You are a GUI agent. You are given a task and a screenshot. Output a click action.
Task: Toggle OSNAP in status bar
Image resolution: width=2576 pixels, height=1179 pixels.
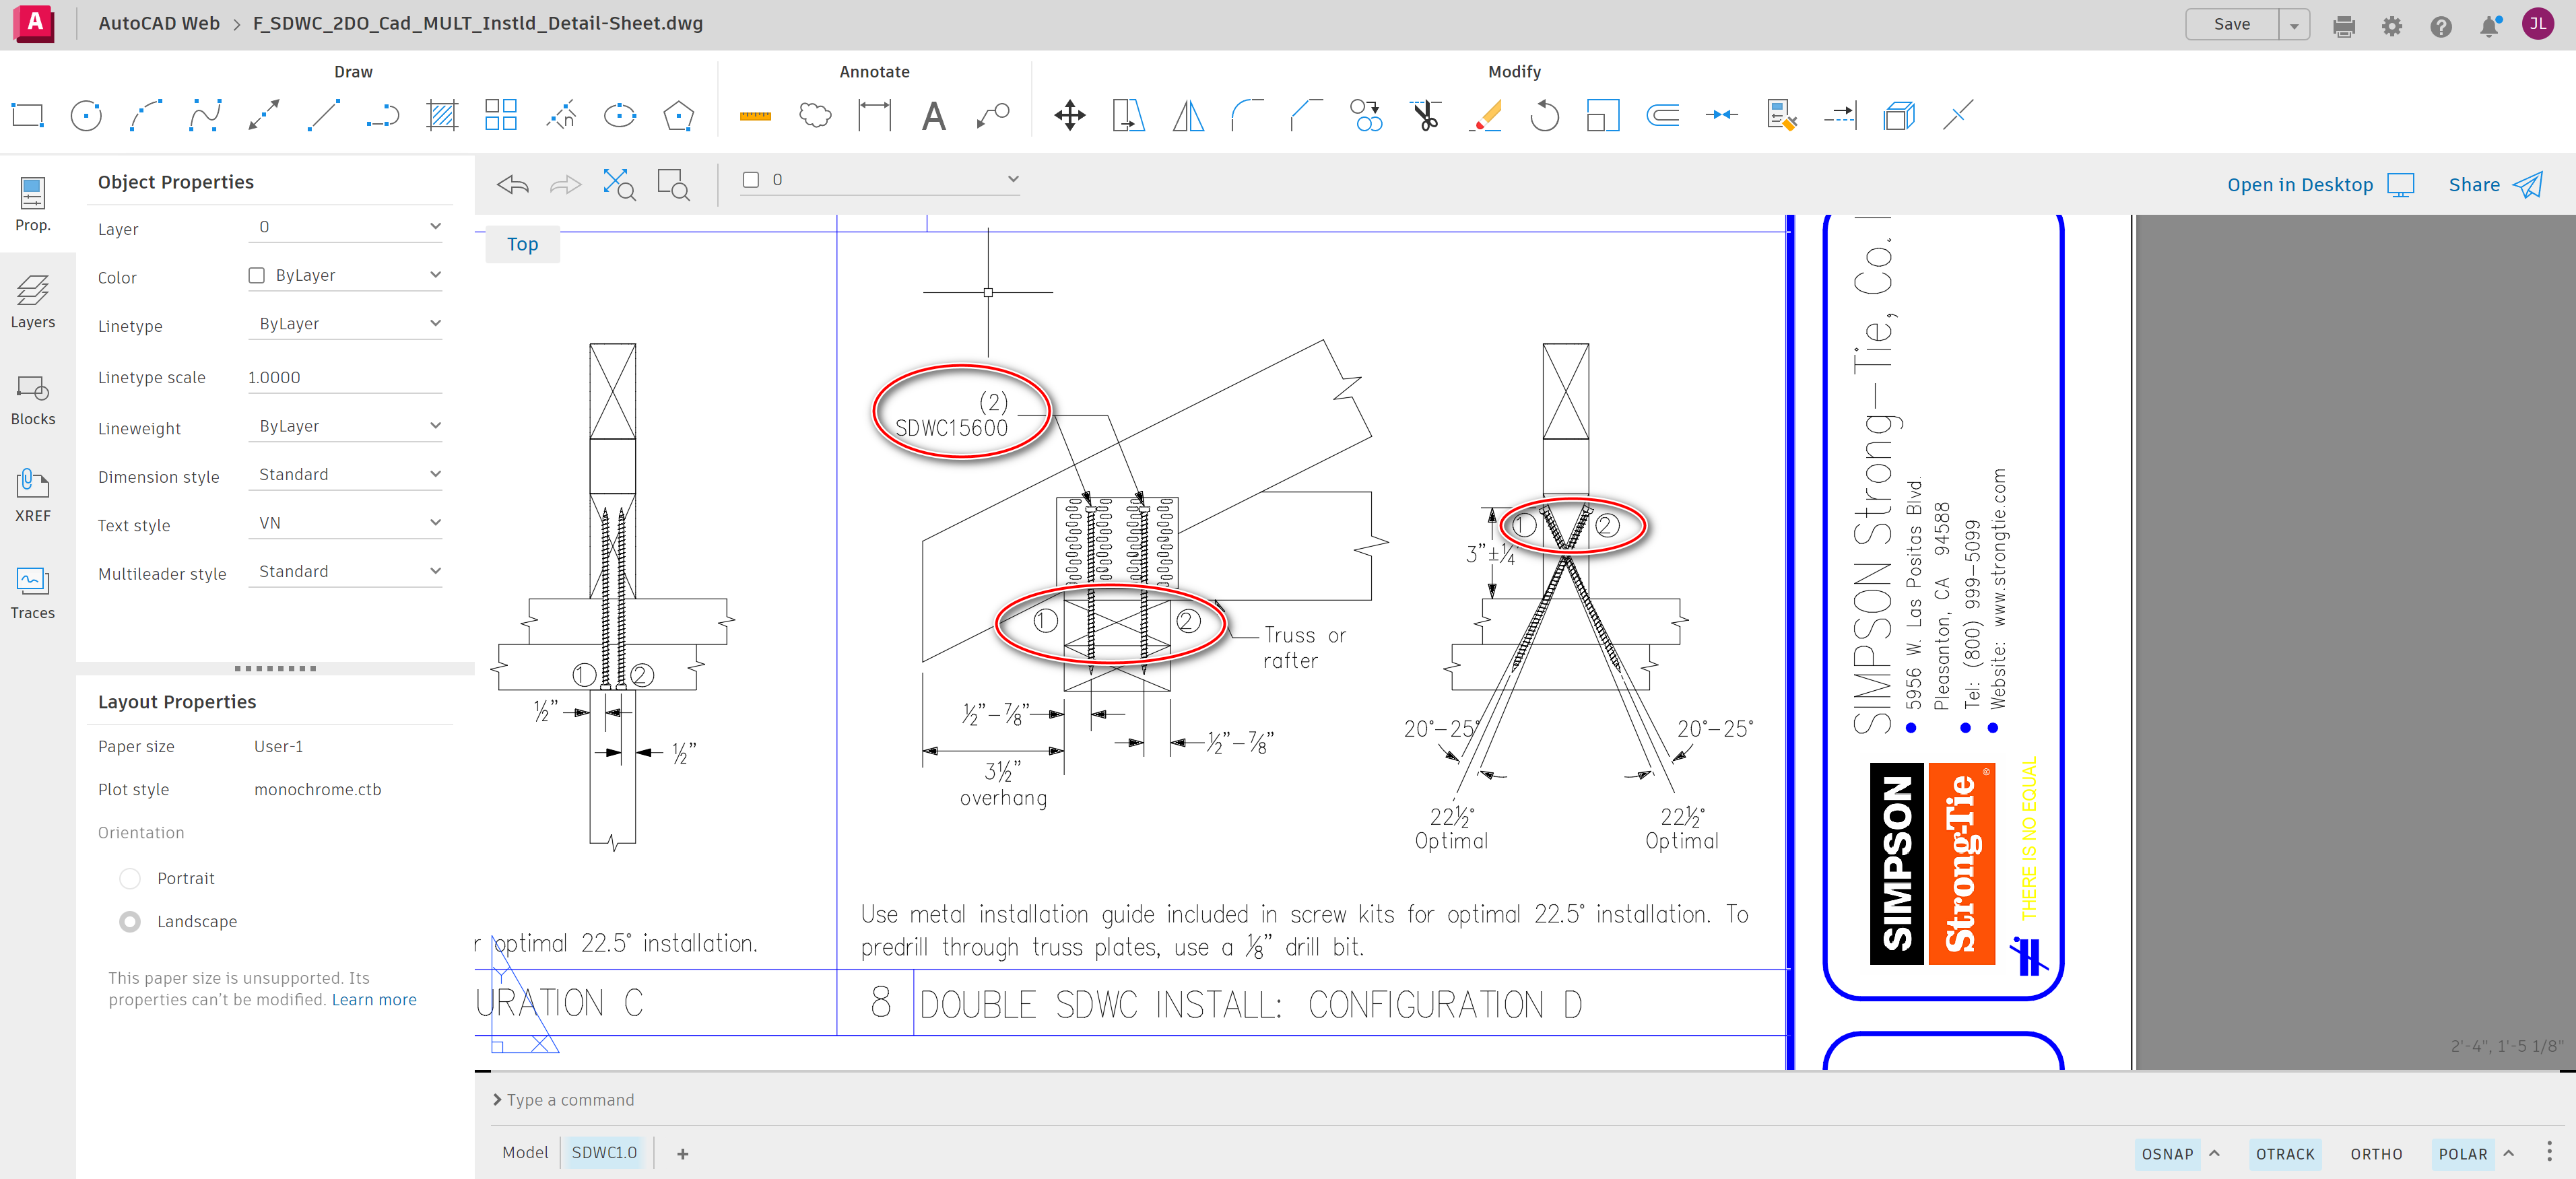(x=2166, y=1153)
